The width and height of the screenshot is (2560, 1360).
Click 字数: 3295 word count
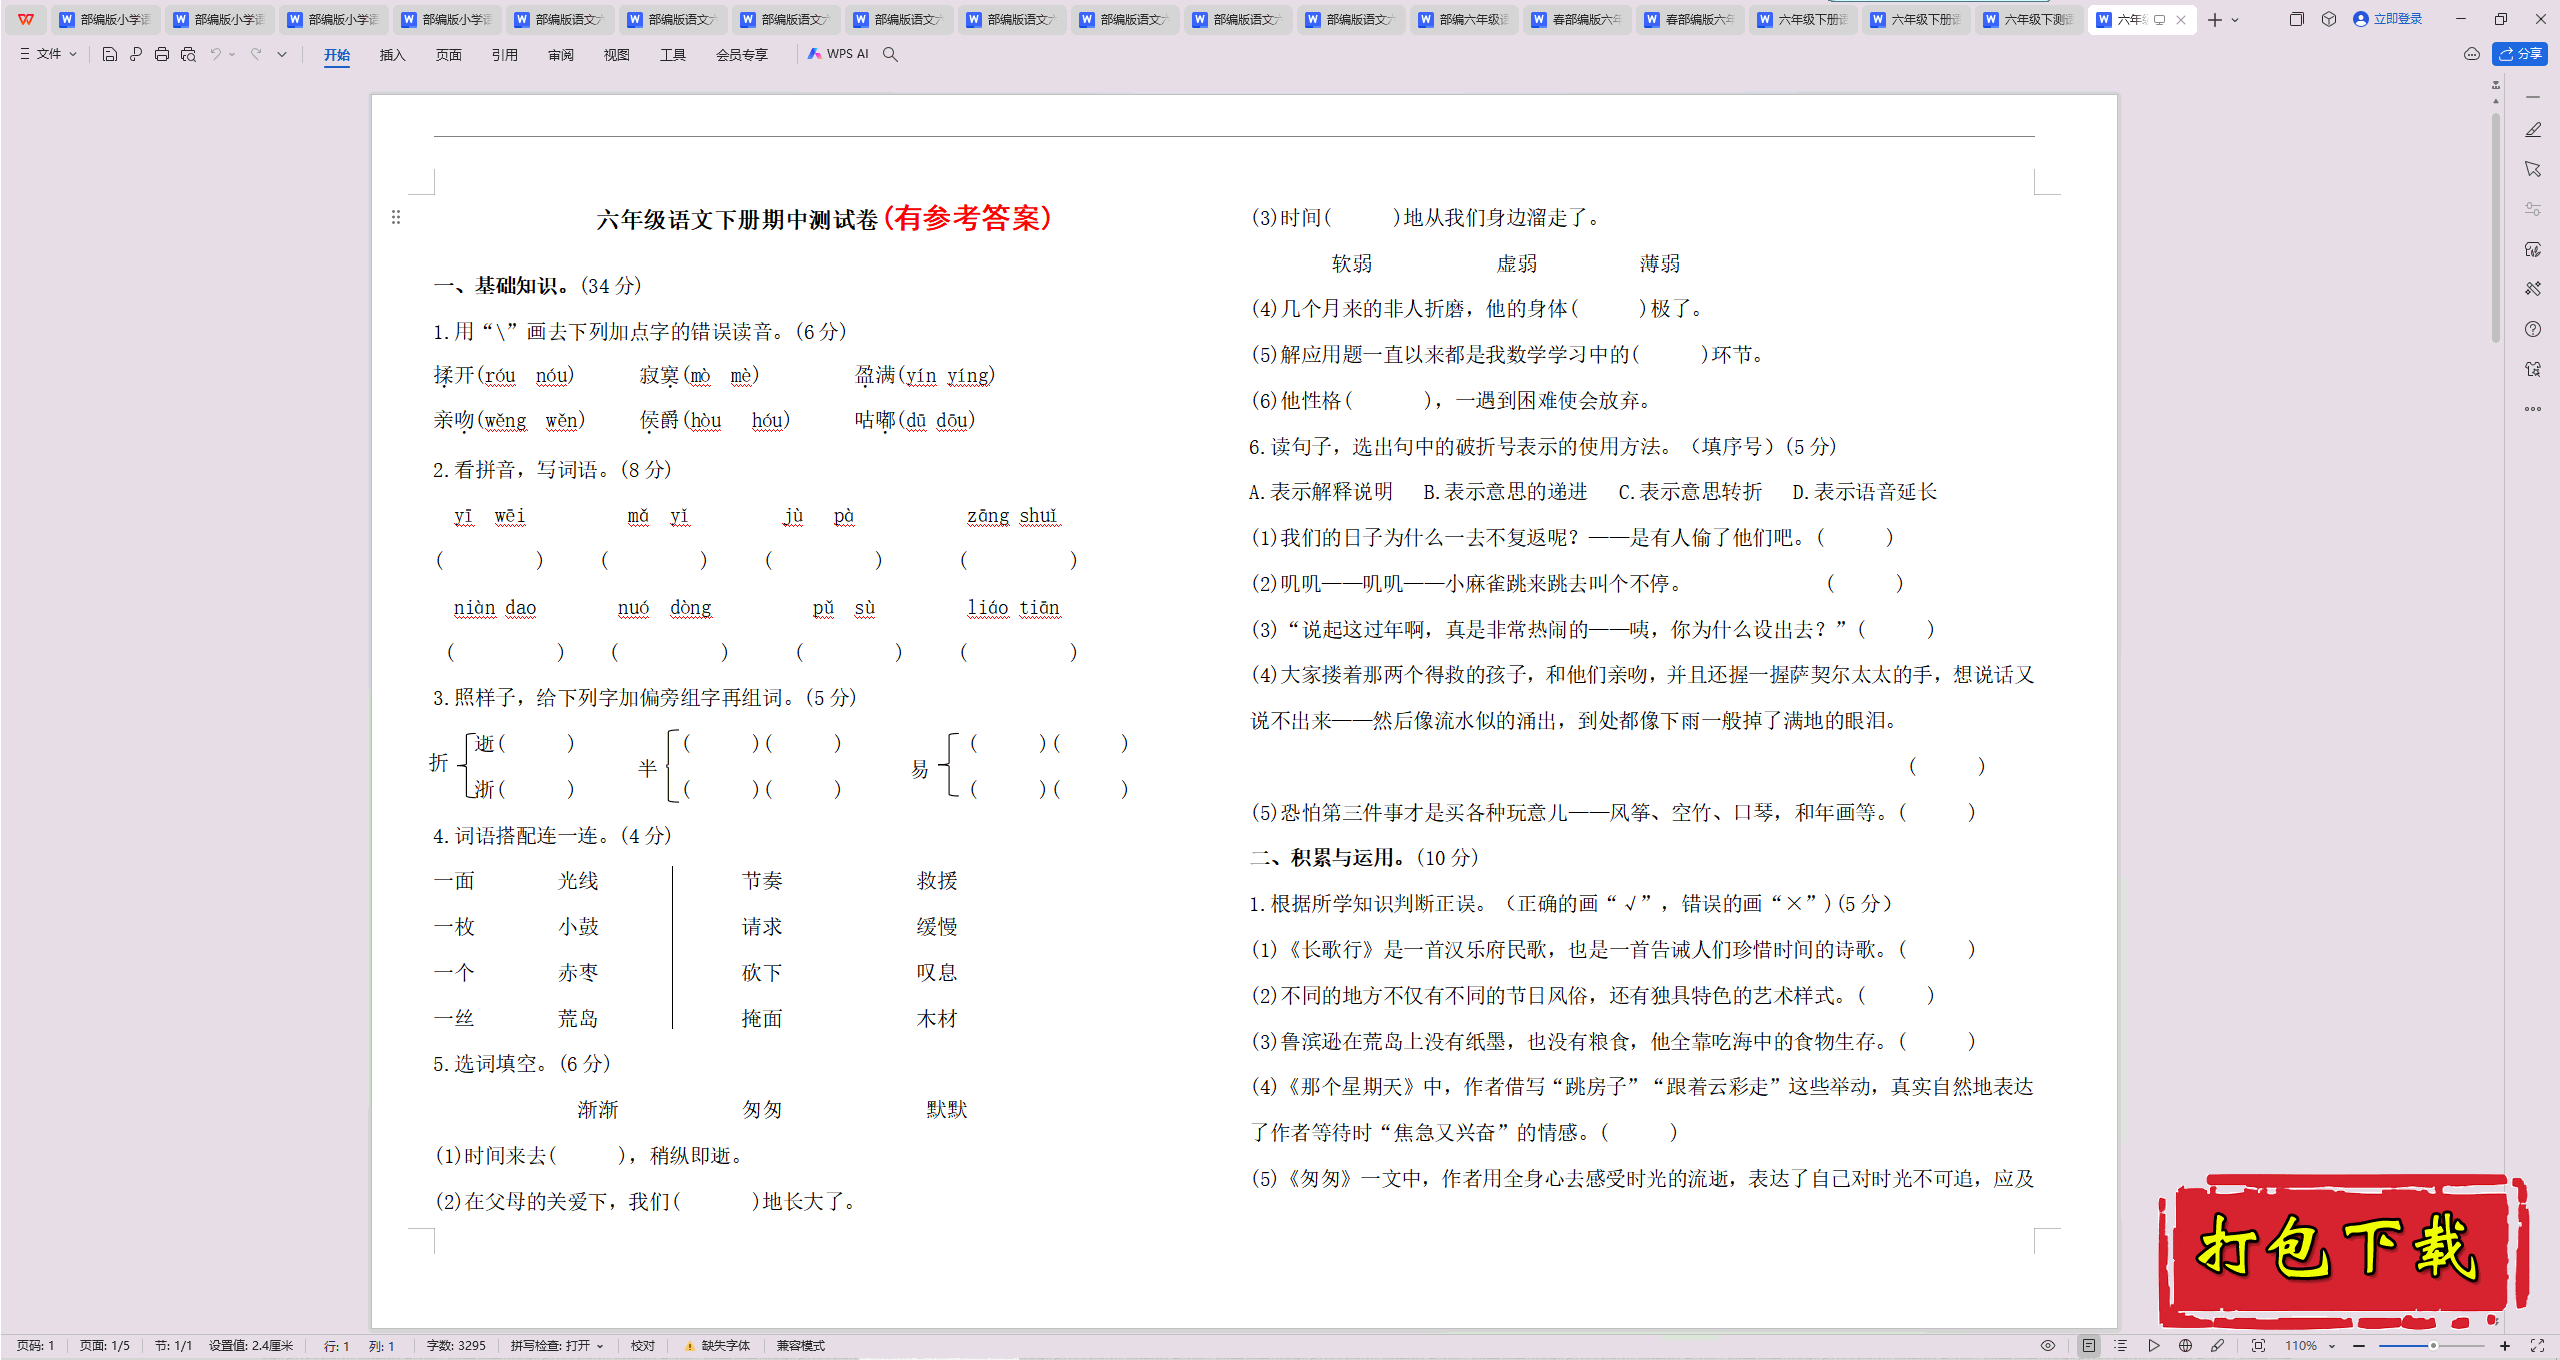coord(456,1346)
